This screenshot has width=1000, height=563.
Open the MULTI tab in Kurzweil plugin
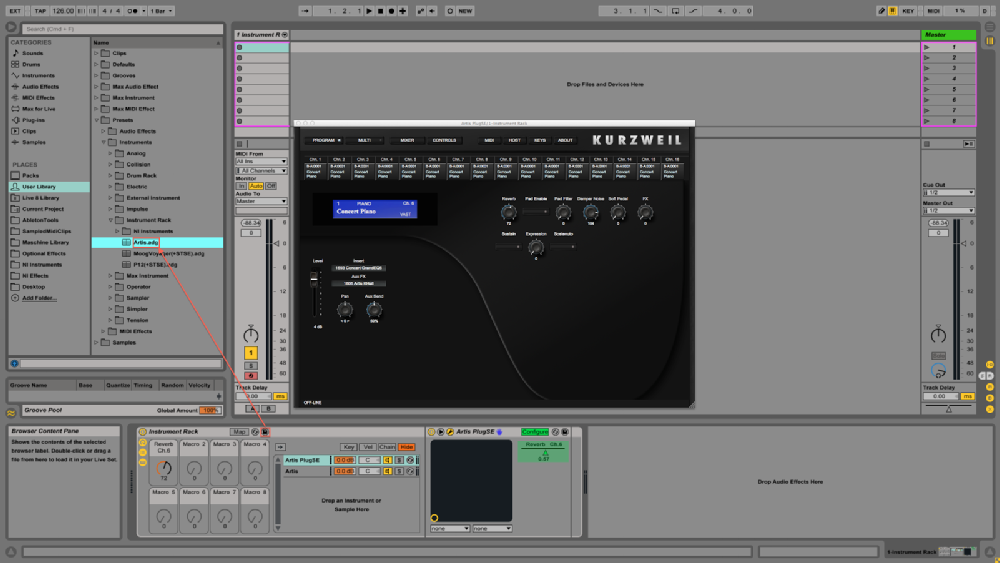pyautogui.click(x=365, y=140)
